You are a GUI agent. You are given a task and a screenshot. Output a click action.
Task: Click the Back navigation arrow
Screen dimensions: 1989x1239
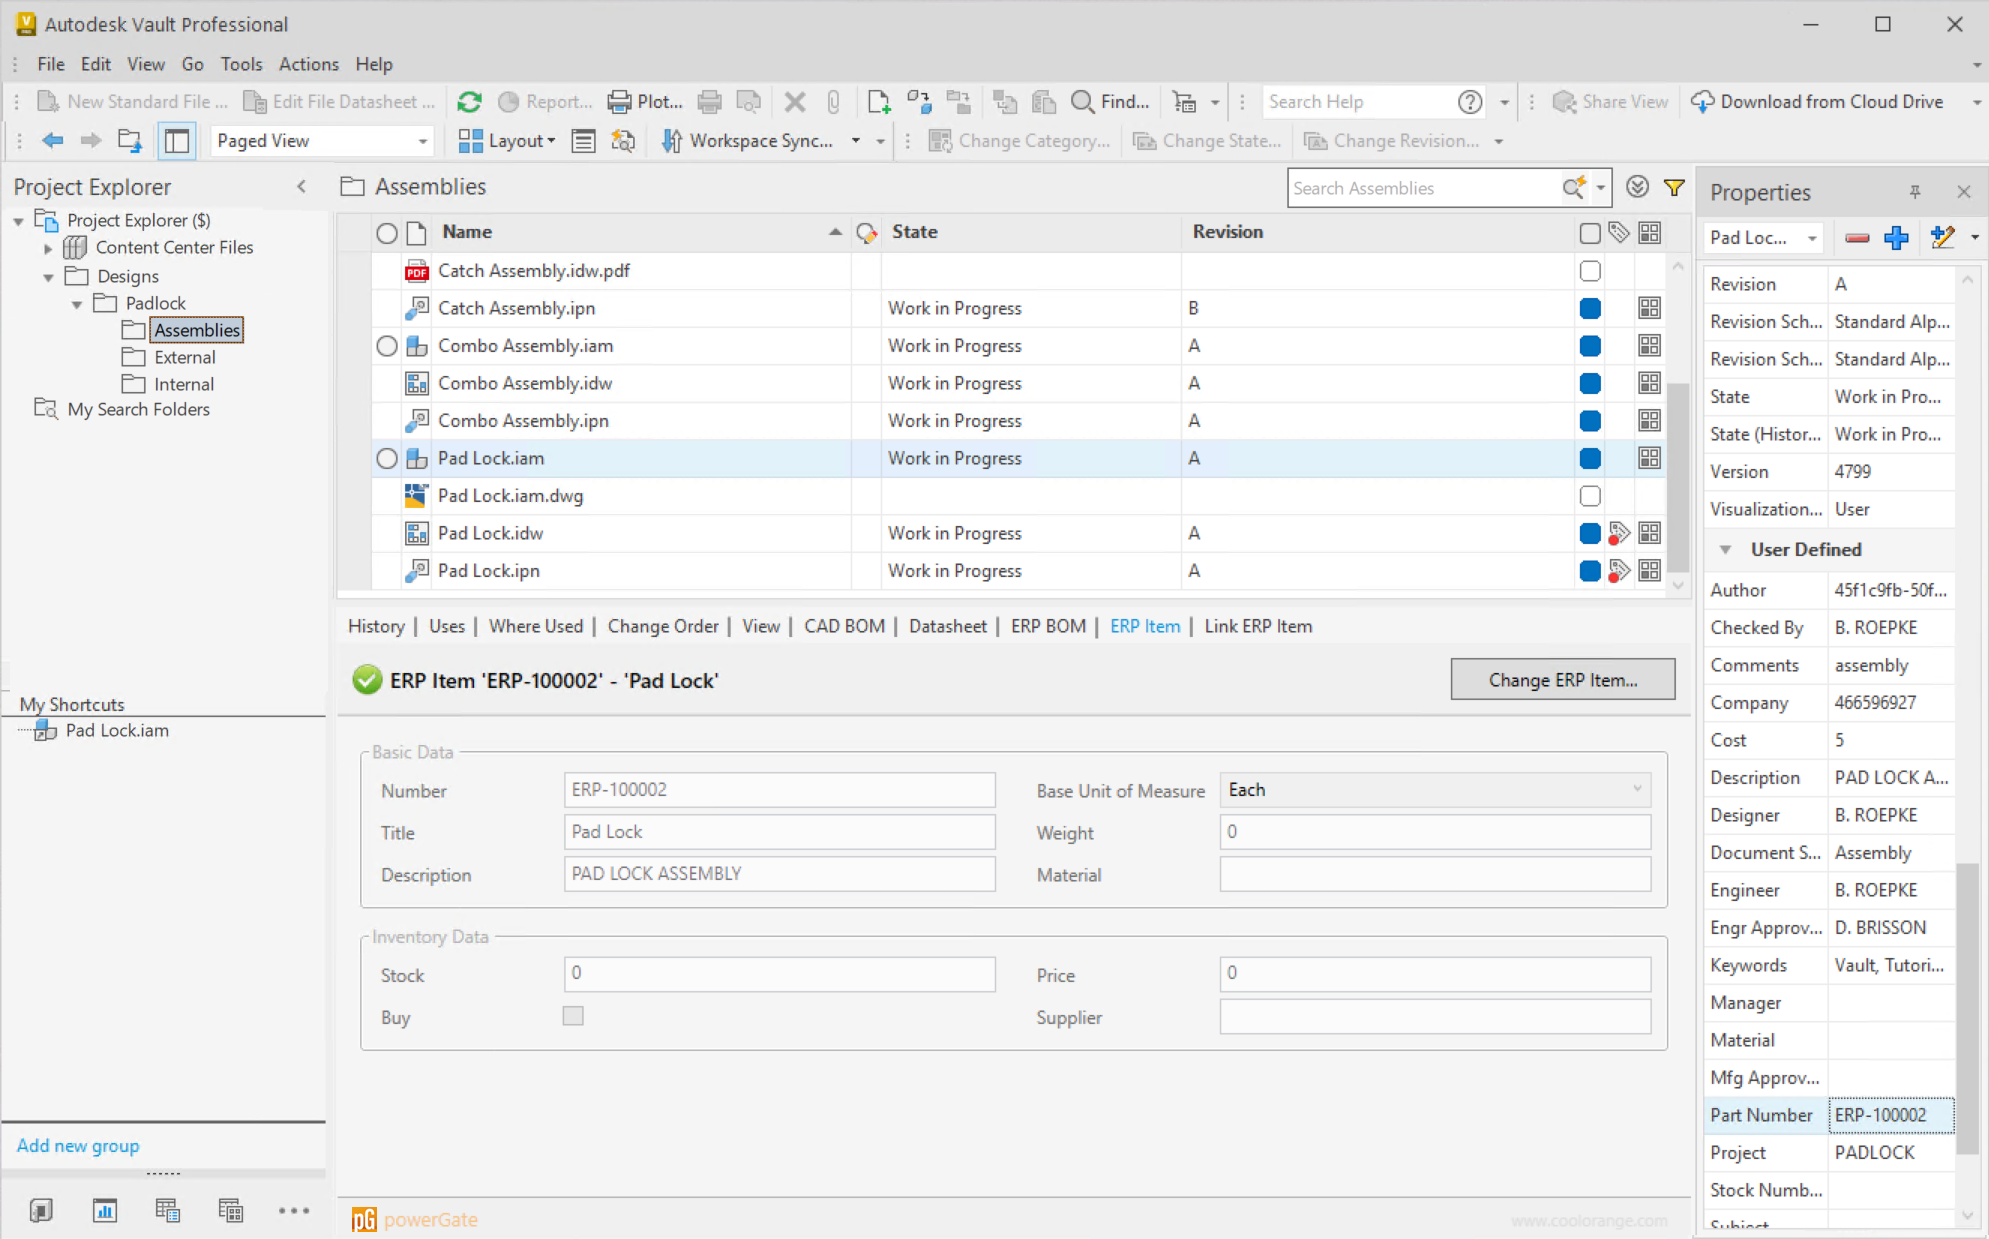coord(53,141)
